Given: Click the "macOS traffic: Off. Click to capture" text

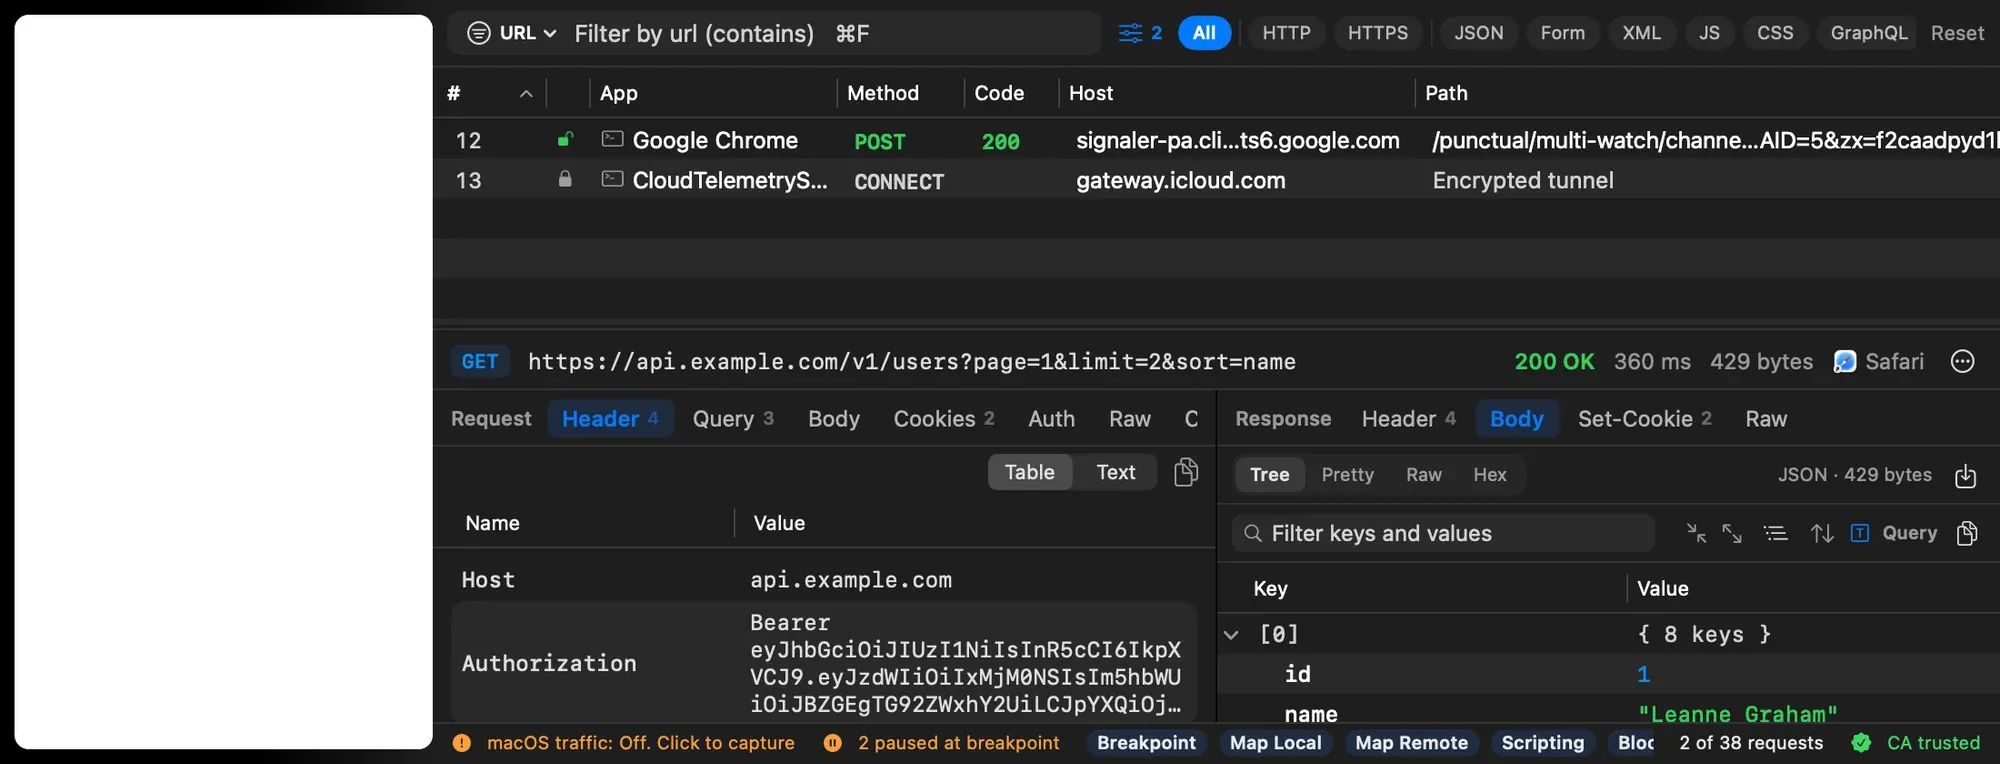Looking at the screenshot, I should click(641, 743).
